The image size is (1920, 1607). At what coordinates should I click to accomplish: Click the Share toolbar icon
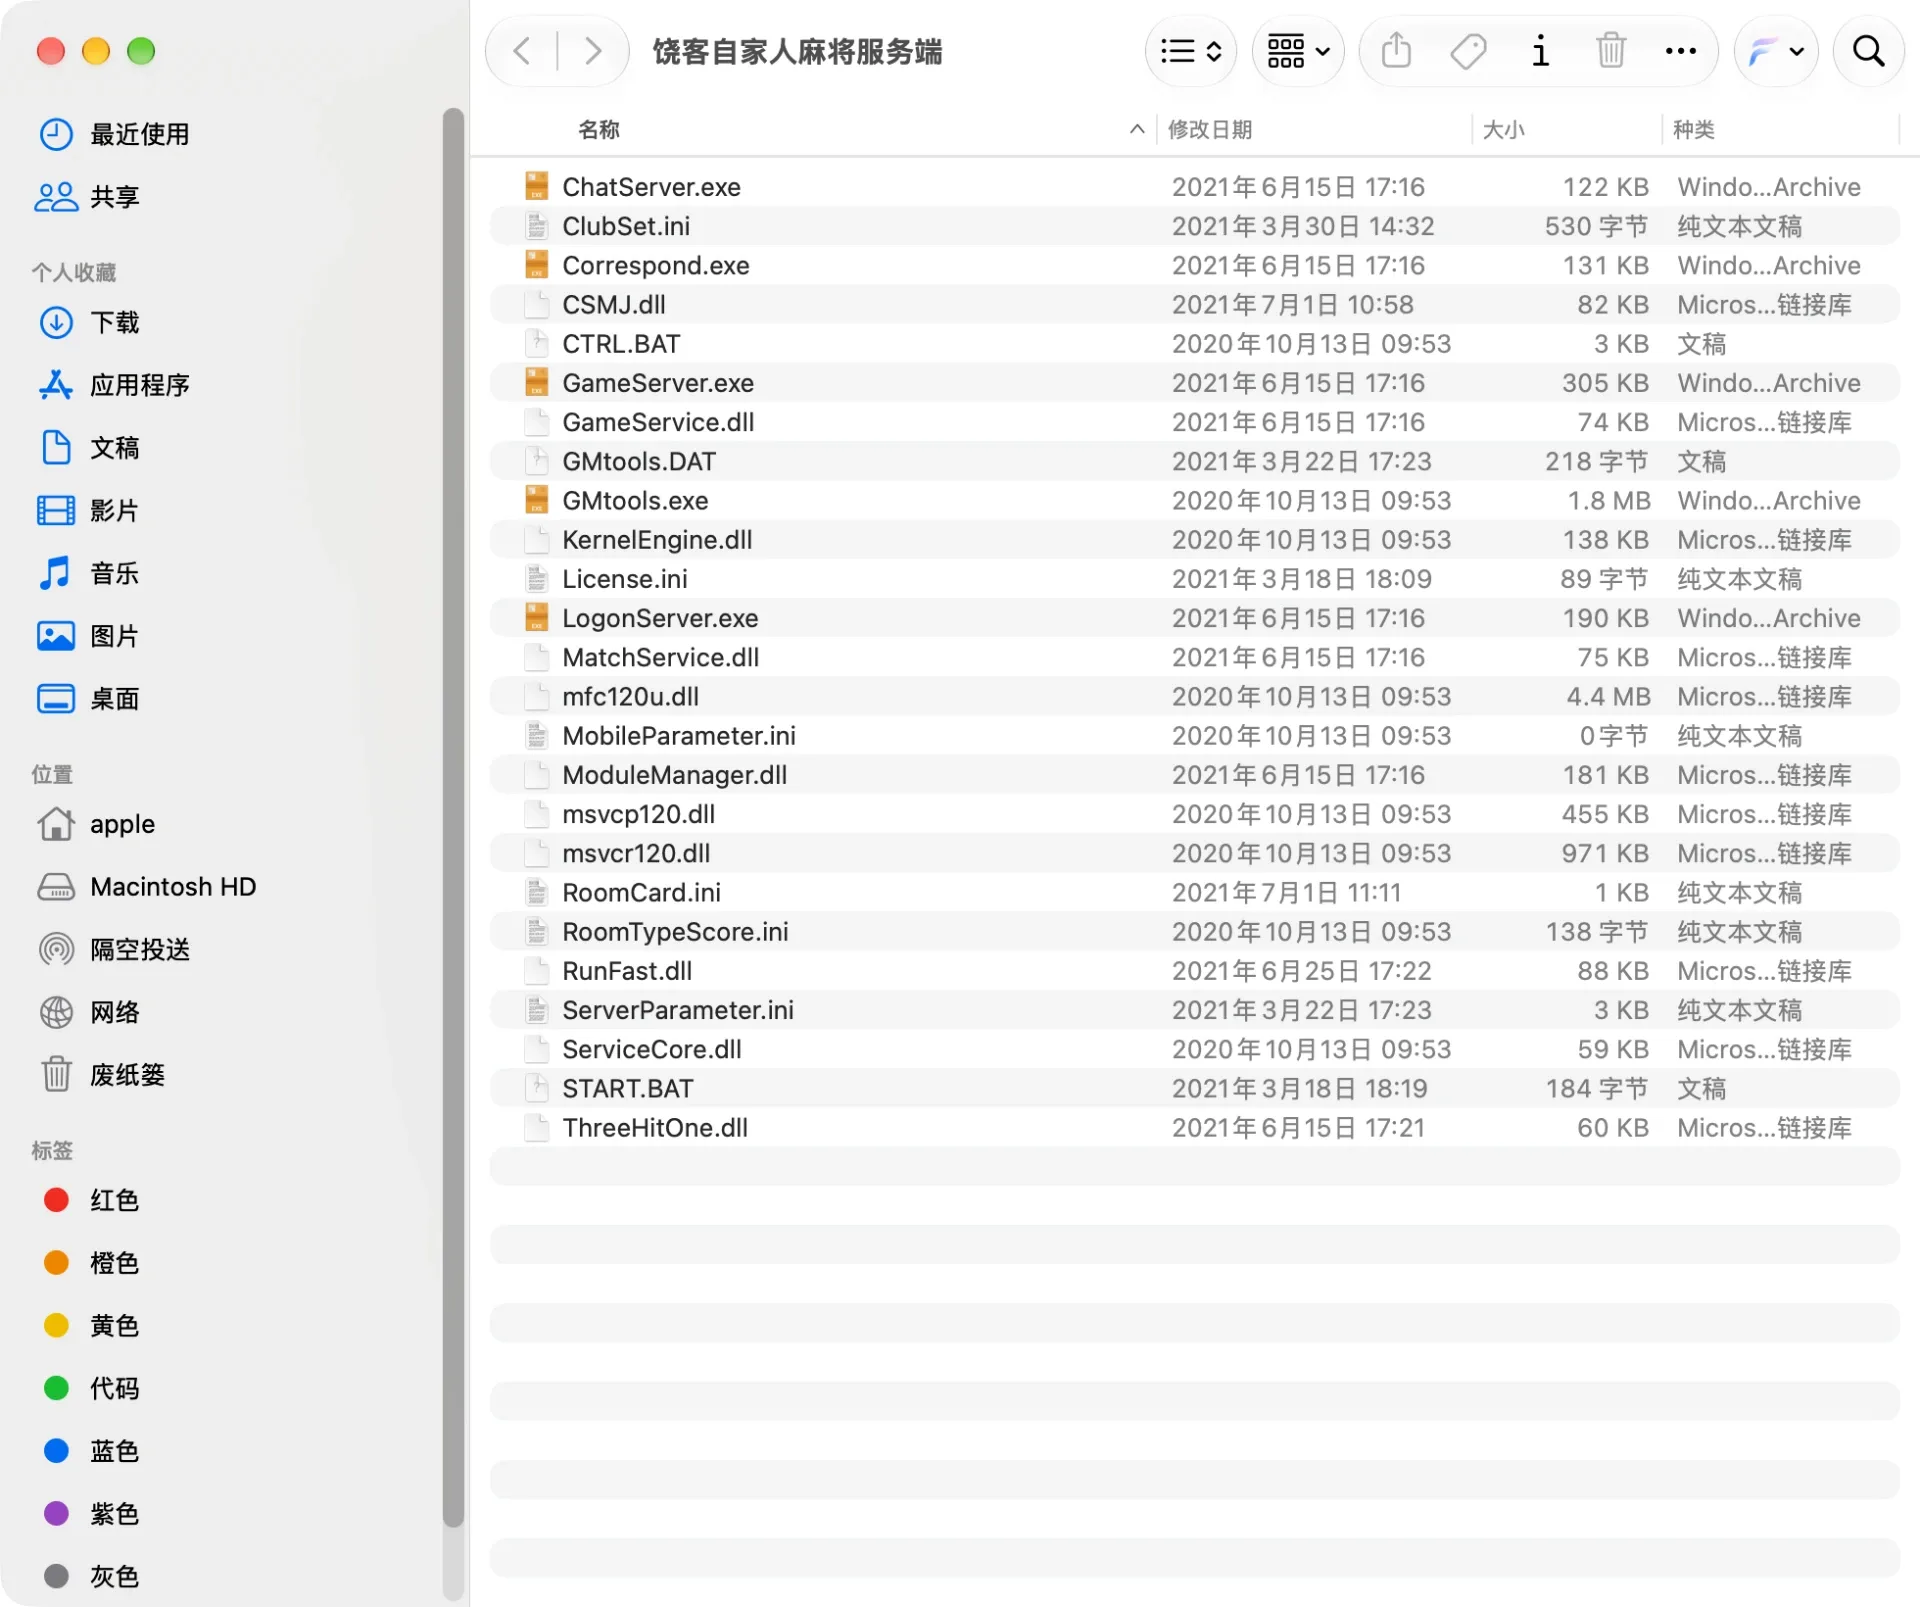coord(1396,50)
